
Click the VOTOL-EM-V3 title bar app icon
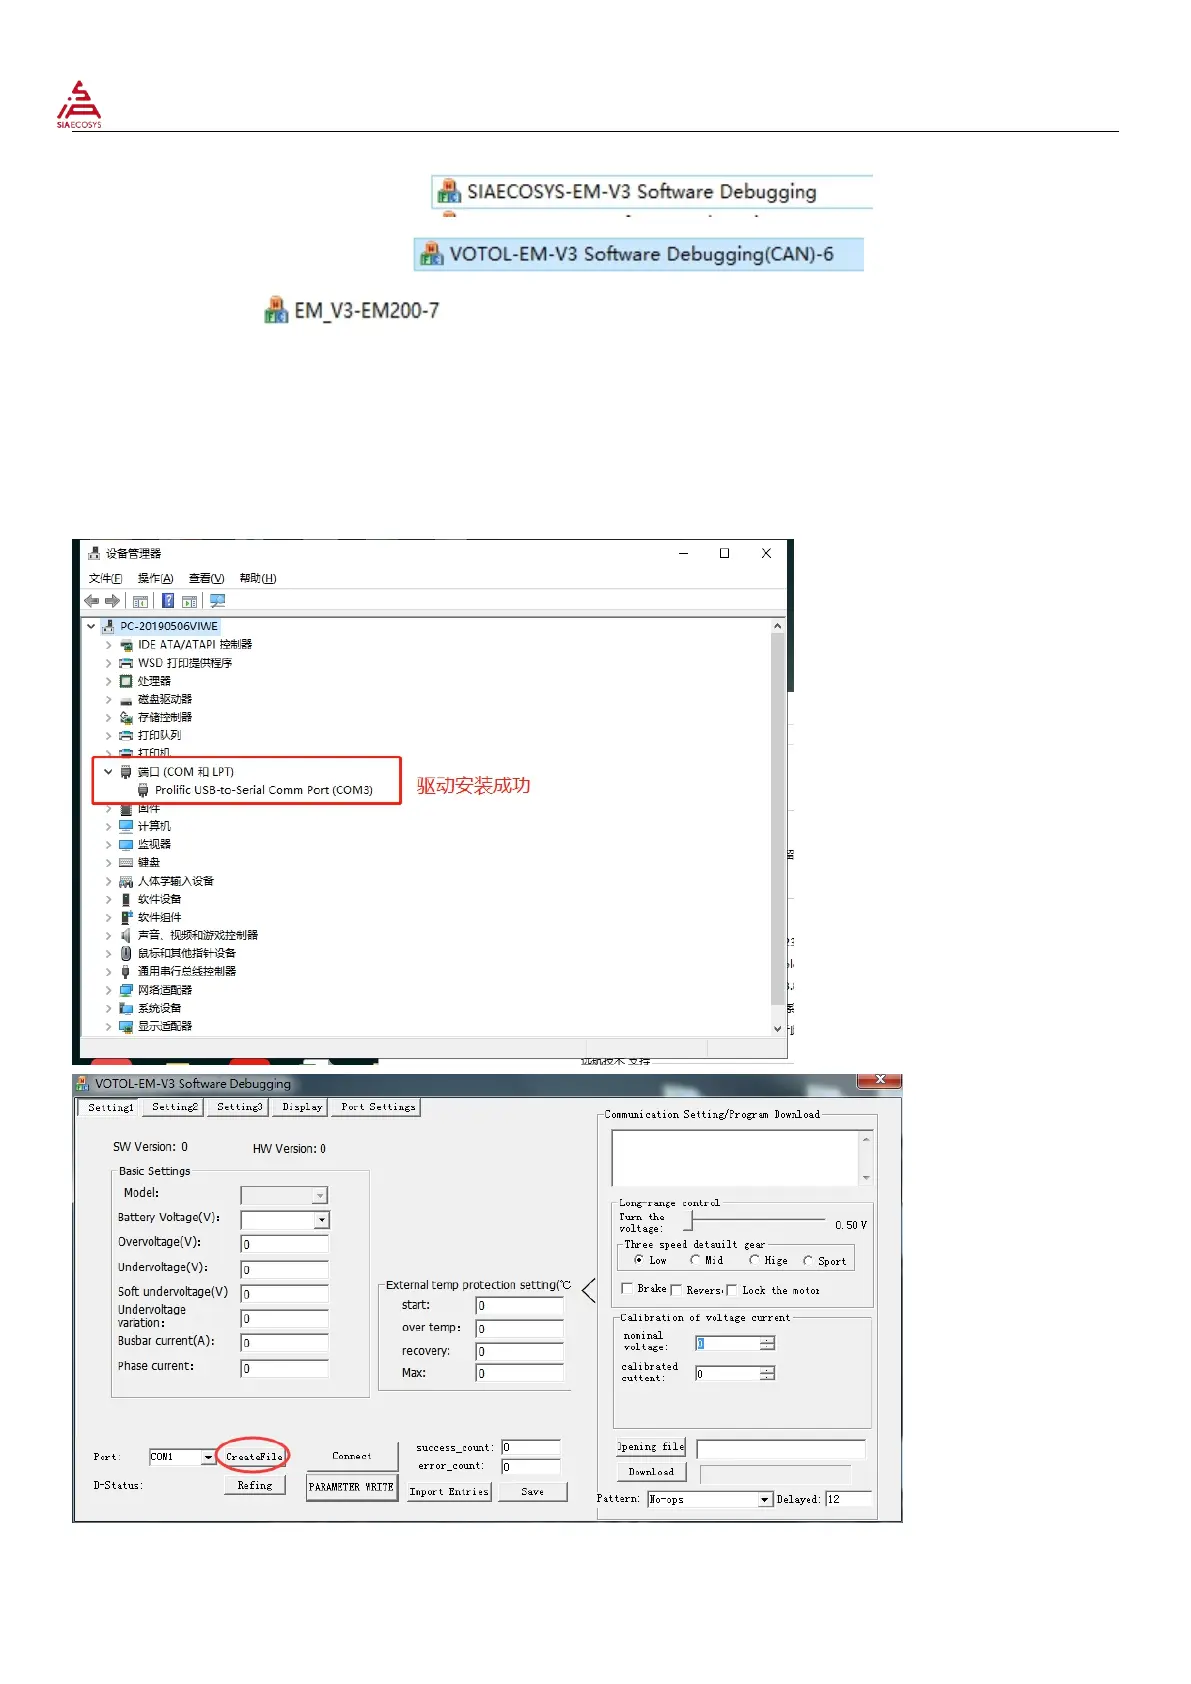coord(83,1083)
